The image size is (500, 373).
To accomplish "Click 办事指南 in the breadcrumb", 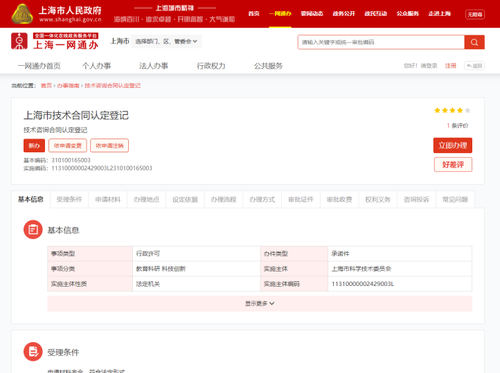I will 68,86.
